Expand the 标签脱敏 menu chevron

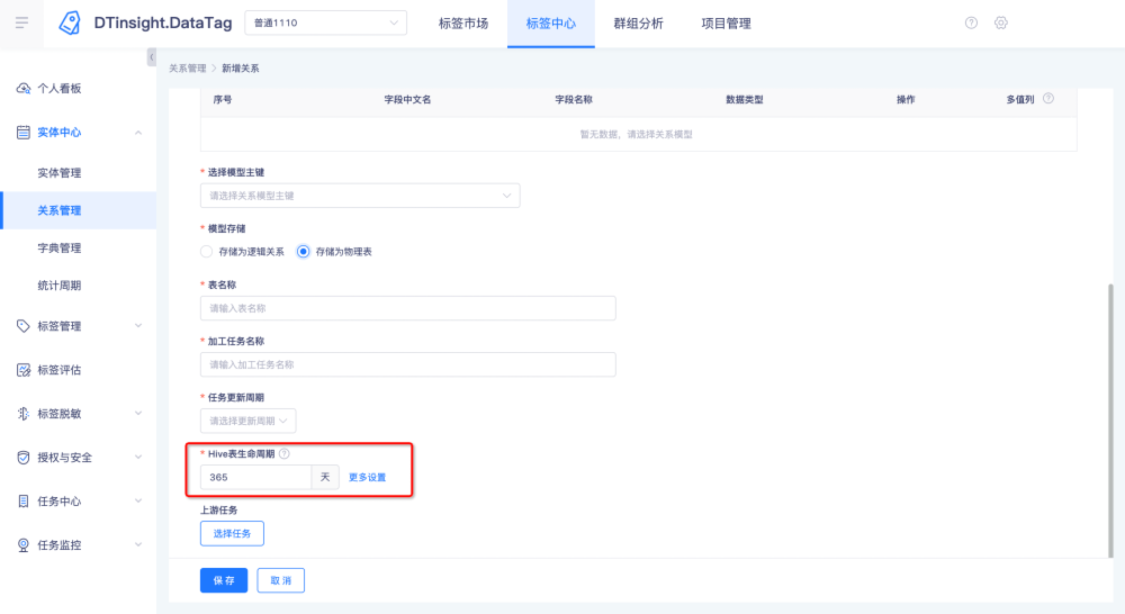(x=138, y=414)
